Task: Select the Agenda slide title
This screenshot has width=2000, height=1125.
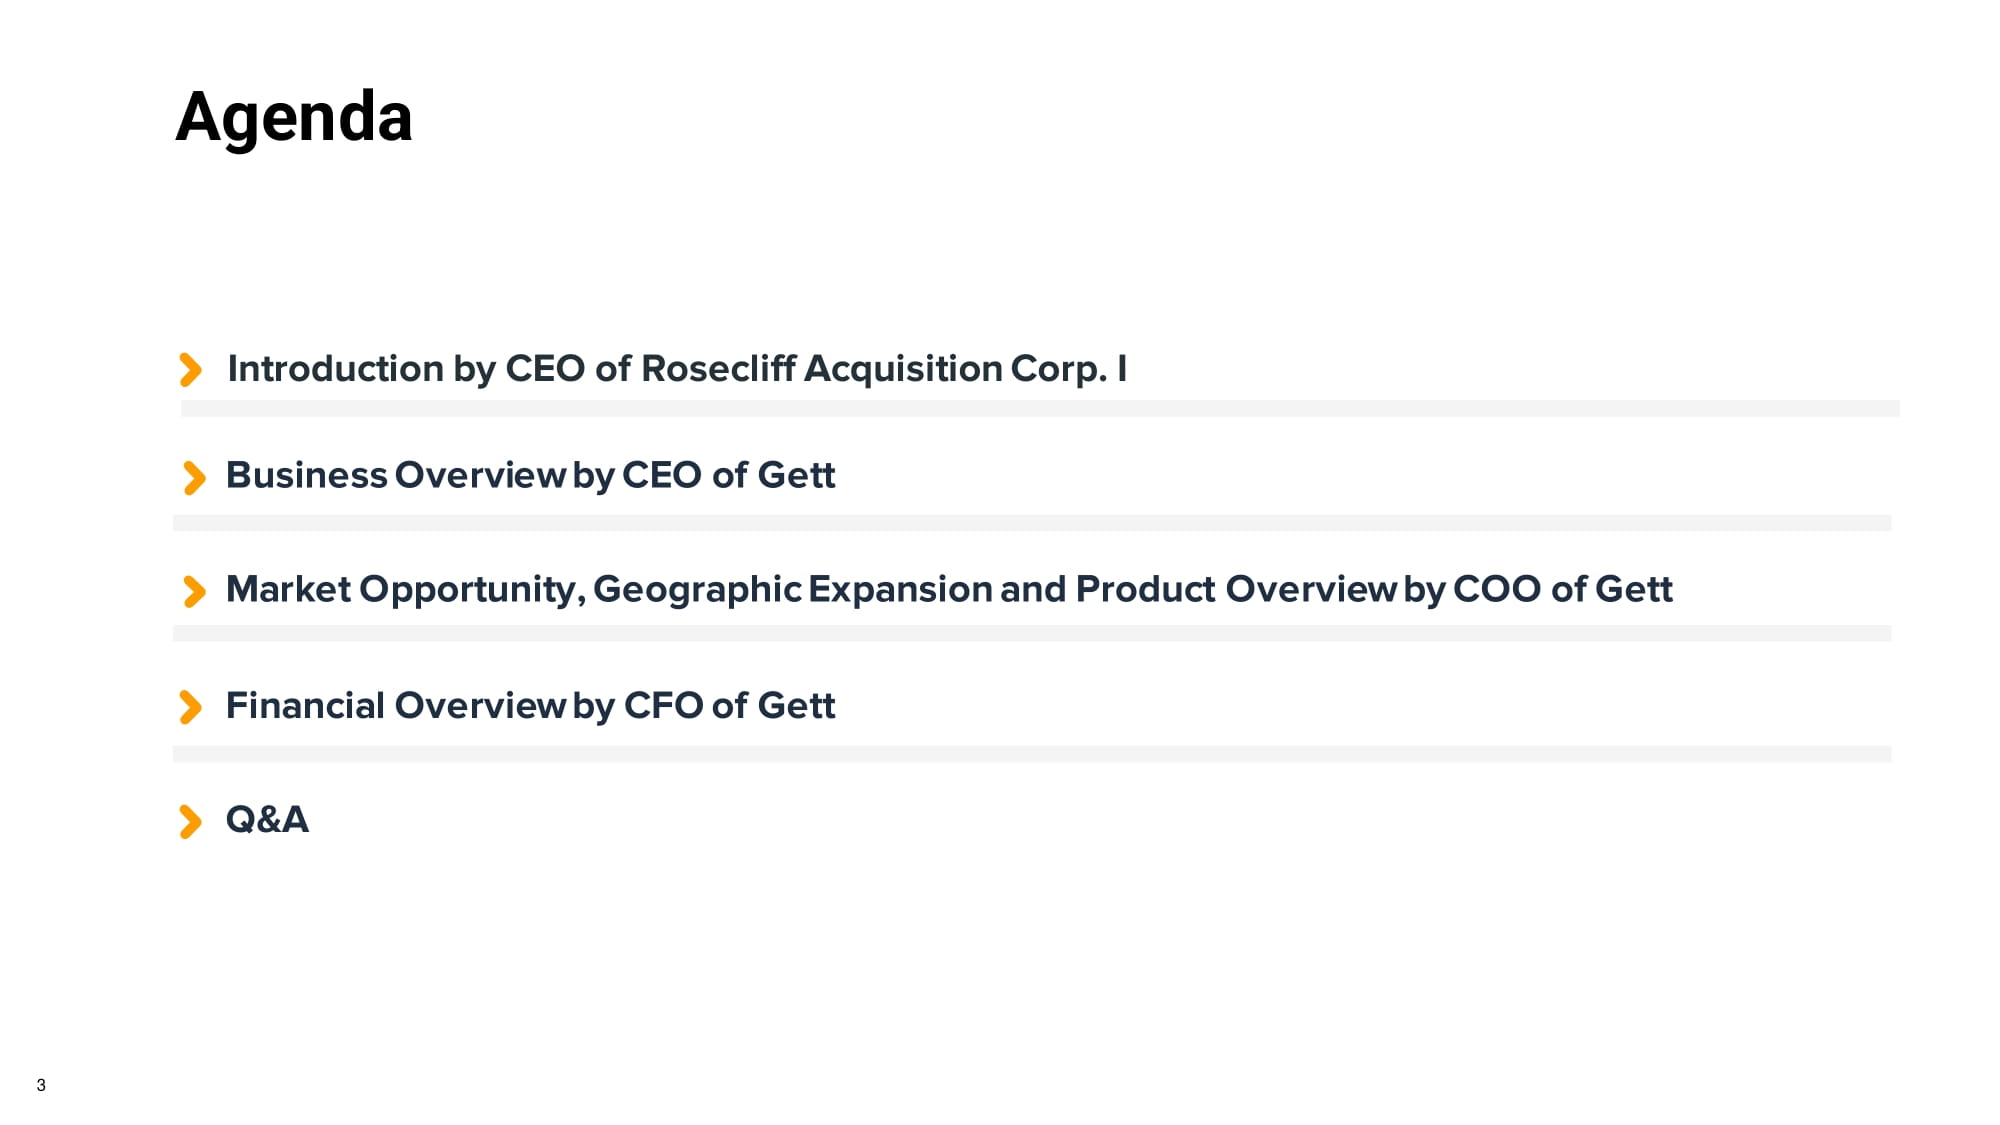Action: (294, 117)
